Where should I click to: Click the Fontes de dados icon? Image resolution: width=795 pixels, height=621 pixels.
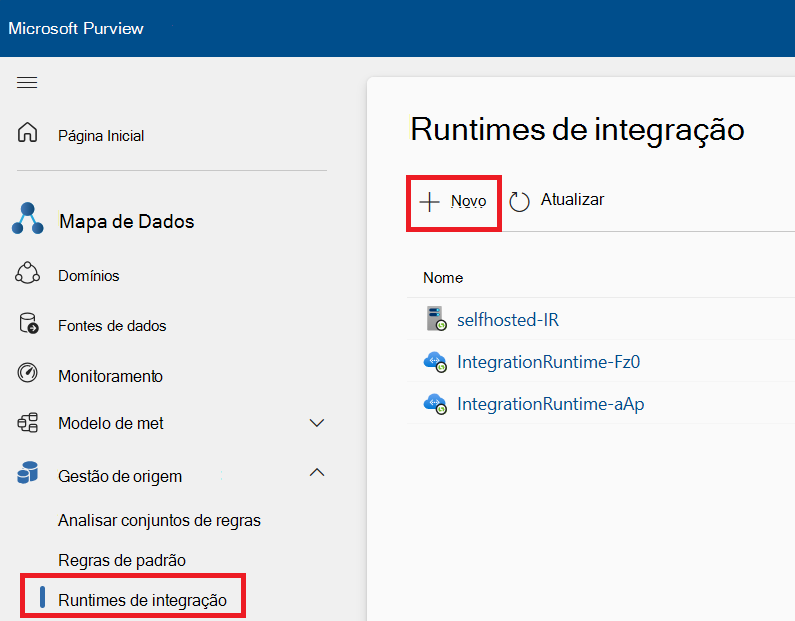tap(28, 325)
